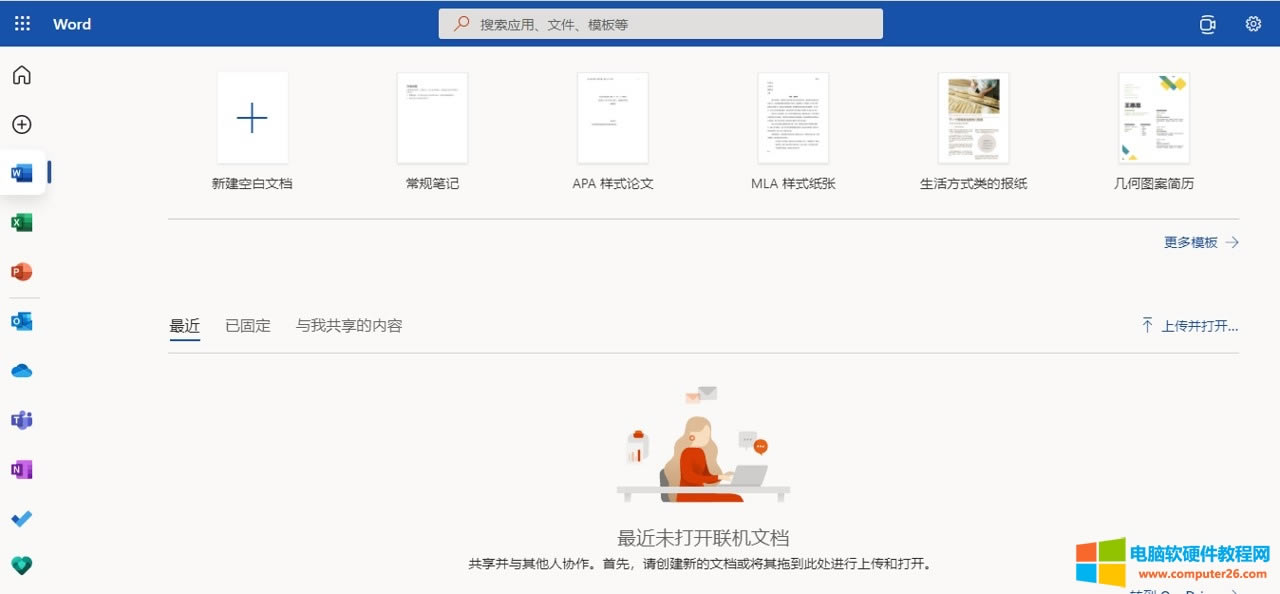The image size is (1280, 594).
Task: Click the Create new plus icon
Action: pos(22,124)
